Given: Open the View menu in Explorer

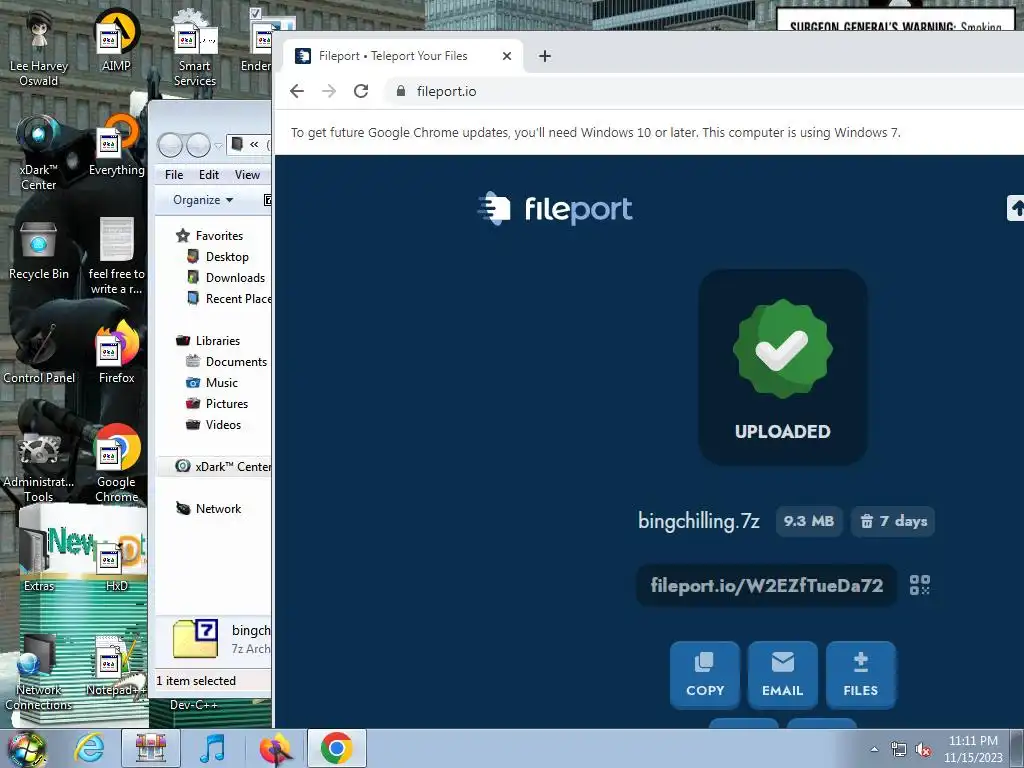Looking at the screenshot, I should tap(247, 175).
